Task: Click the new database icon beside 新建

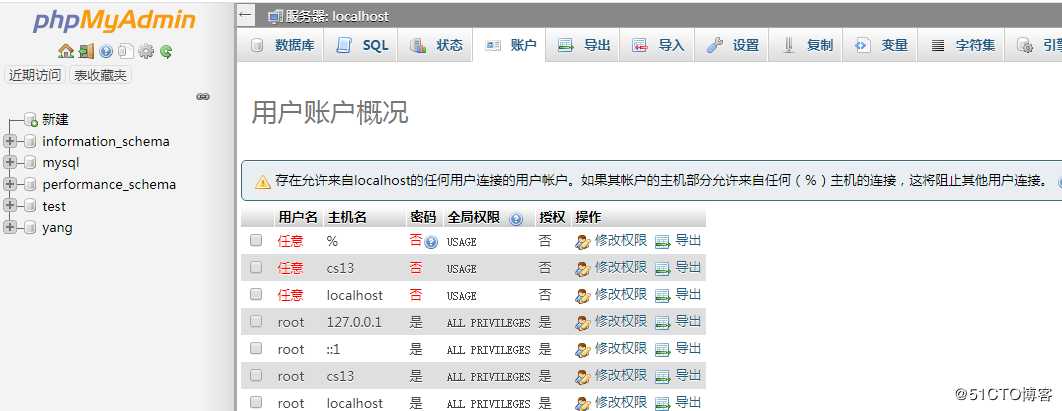Action: click(x=30, y=120)
